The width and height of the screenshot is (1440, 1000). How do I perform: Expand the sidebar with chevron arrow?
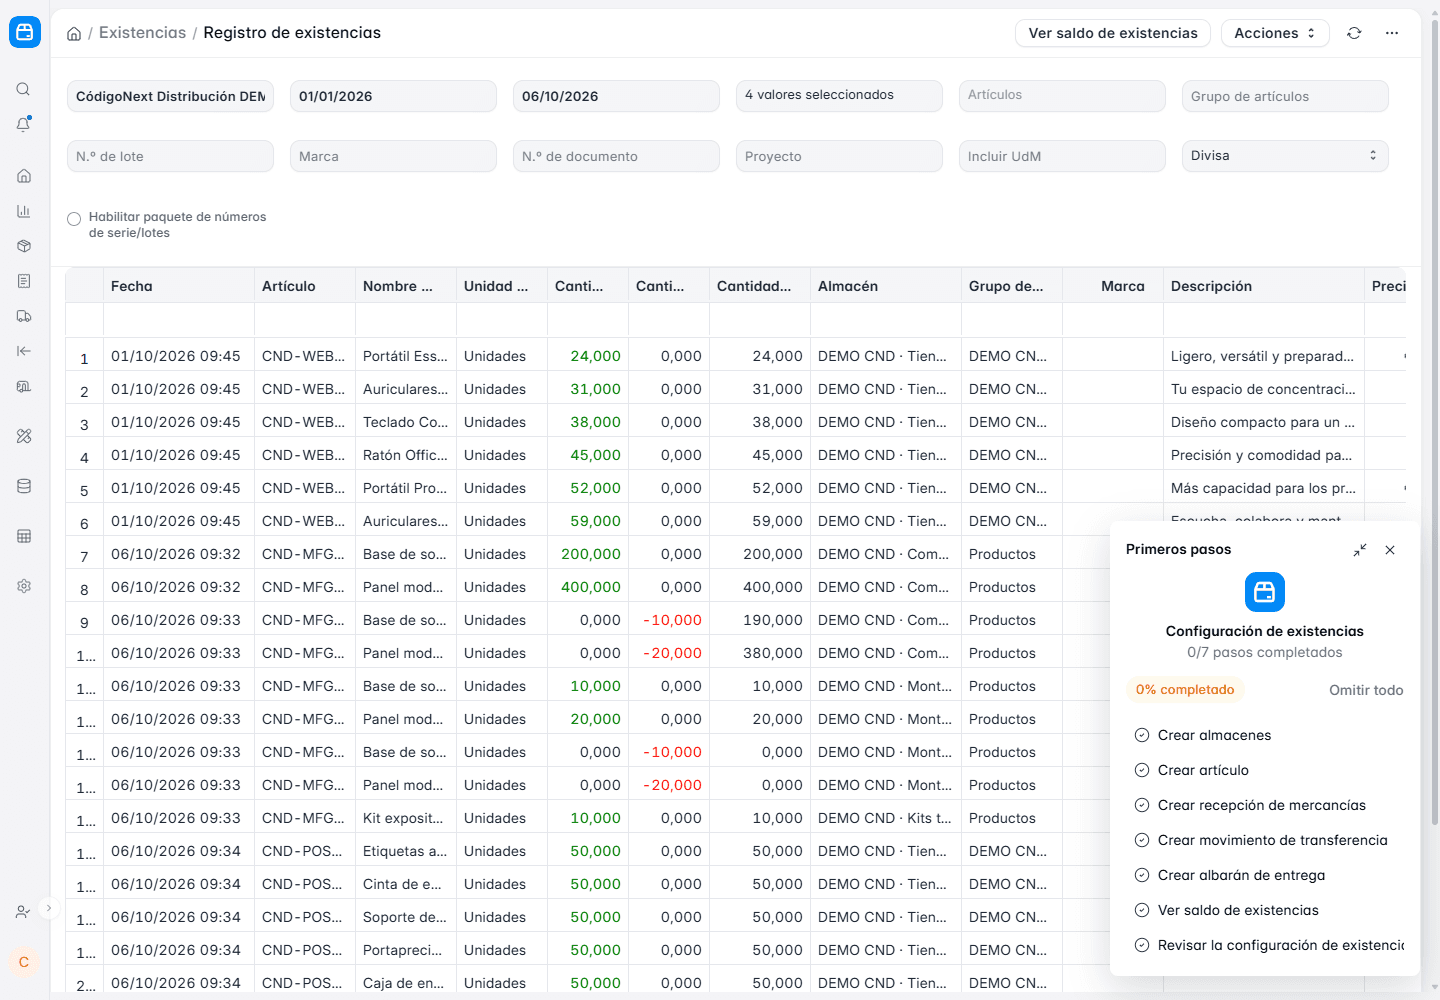click(x=49, y=909)
